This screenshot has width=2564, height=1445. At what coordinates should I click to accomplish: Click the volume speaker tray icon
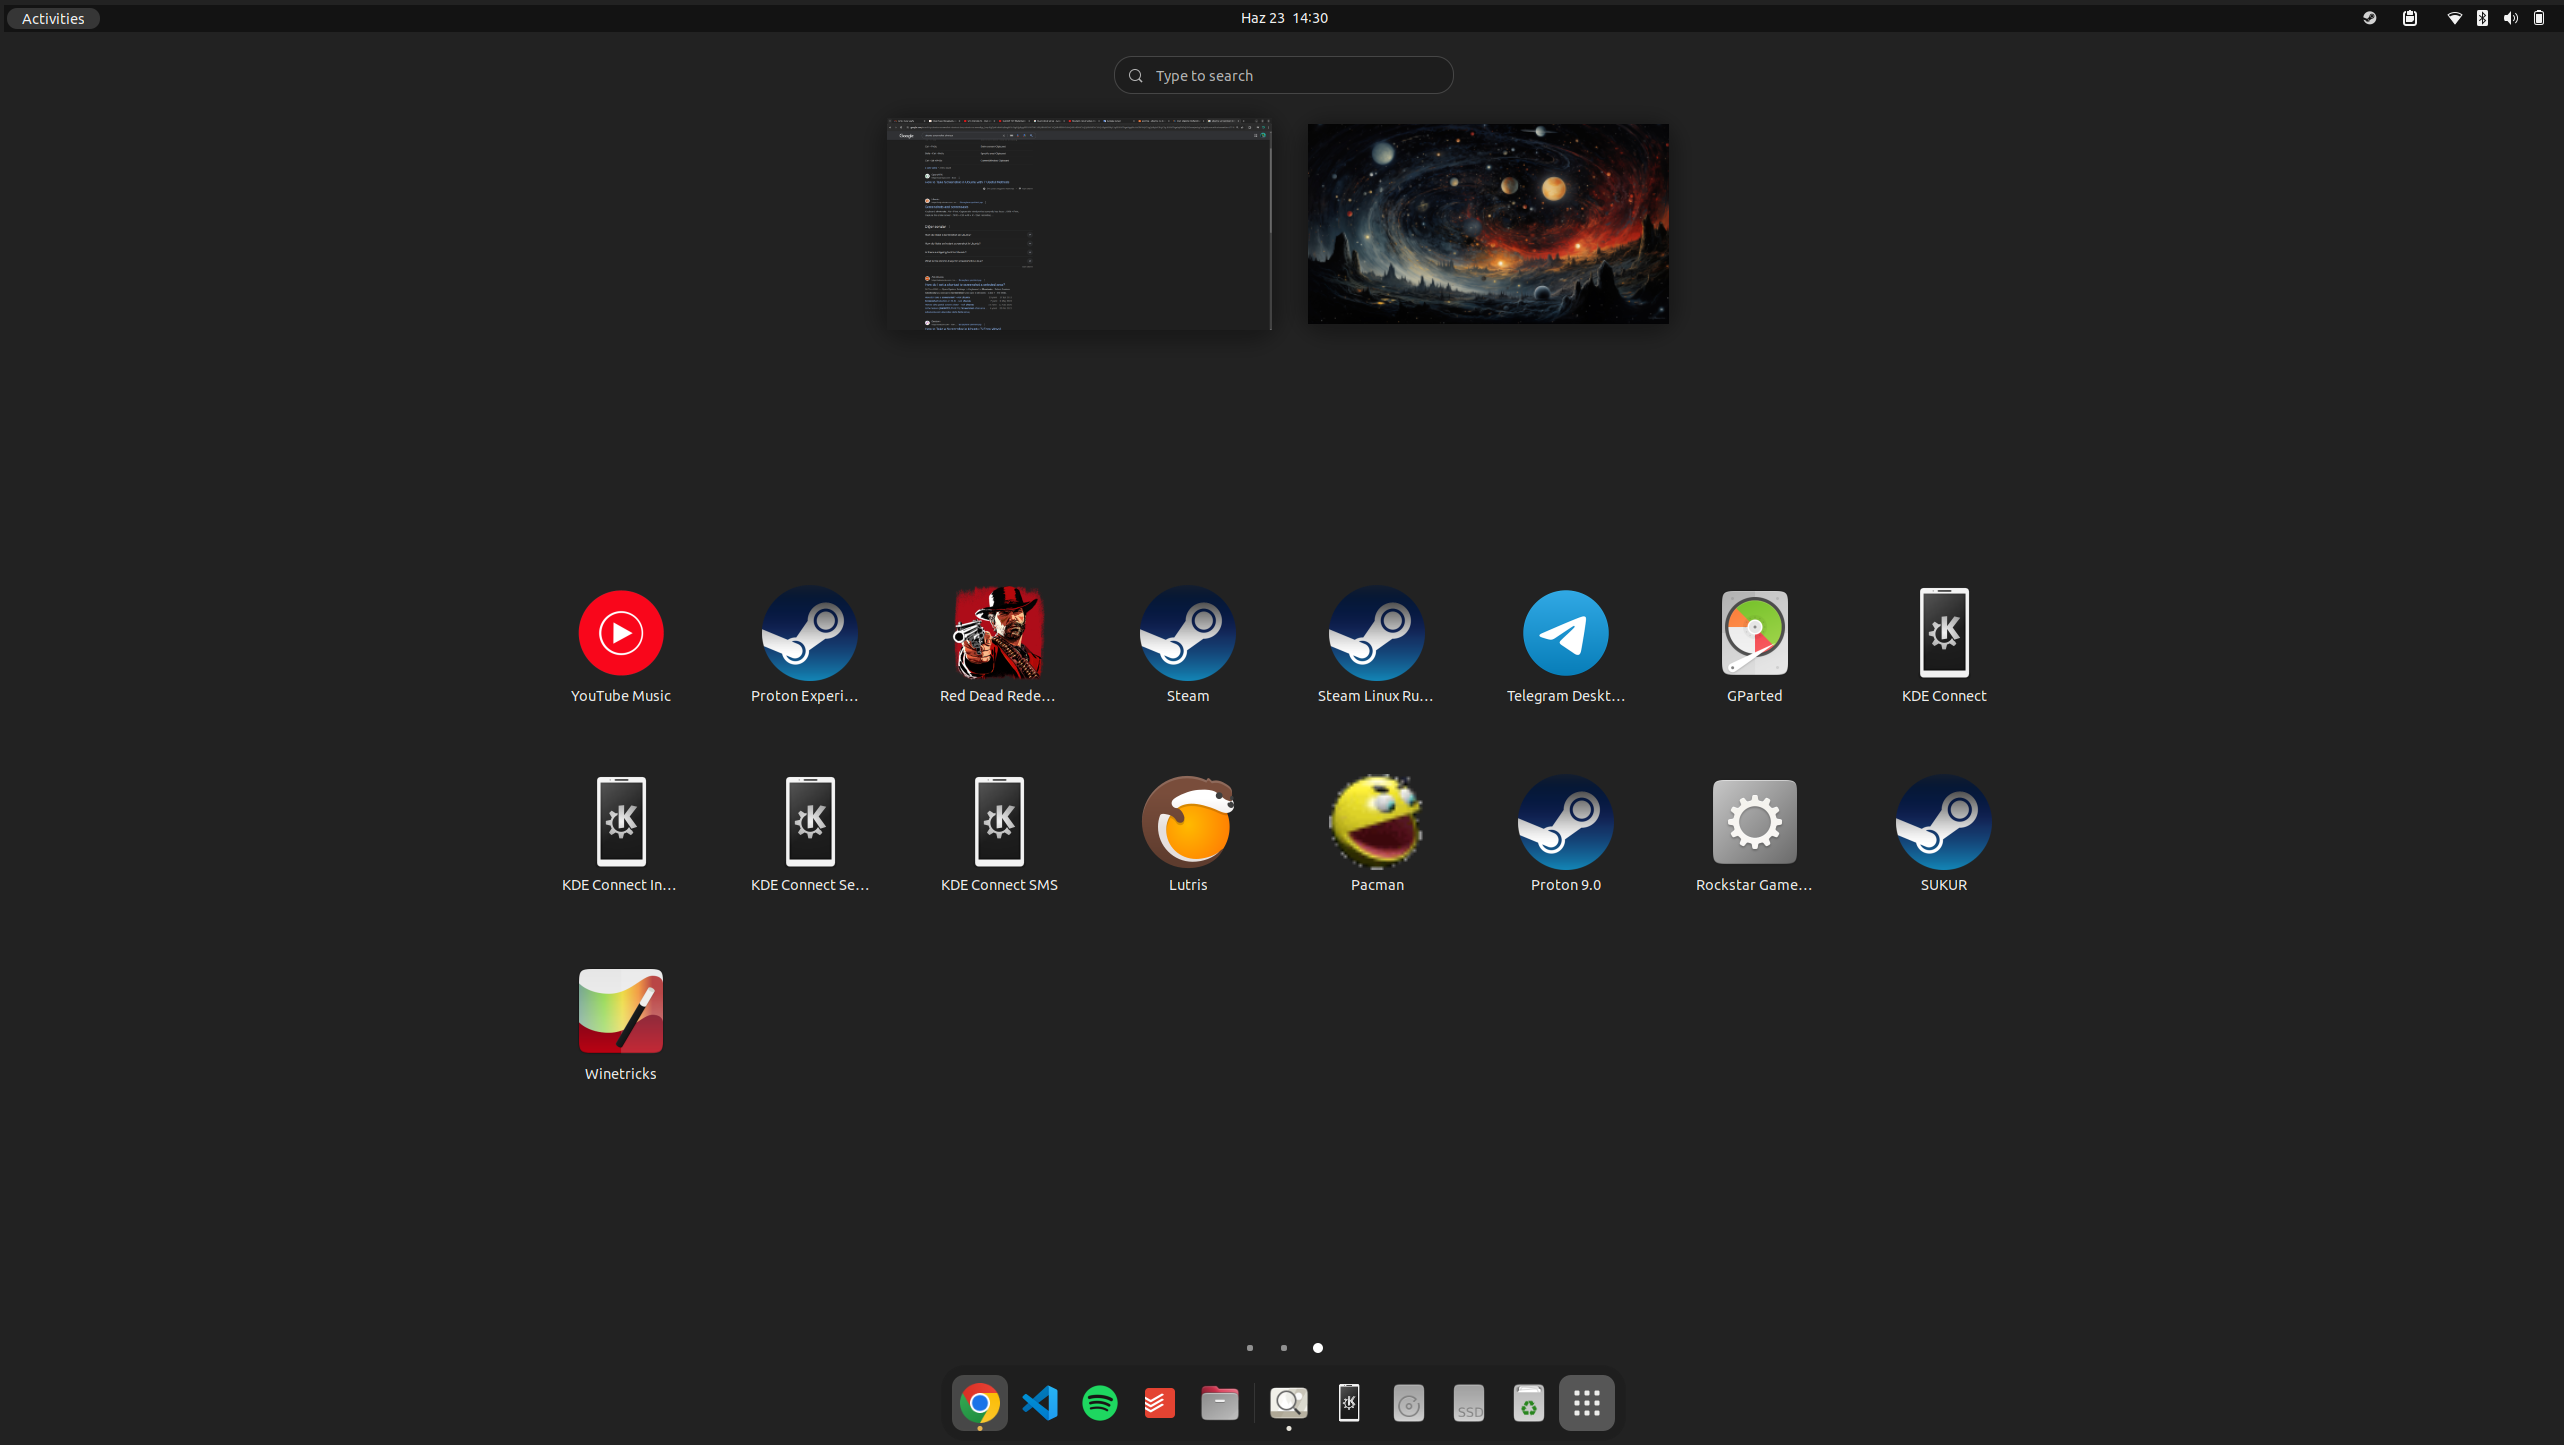coord(2511,18)
